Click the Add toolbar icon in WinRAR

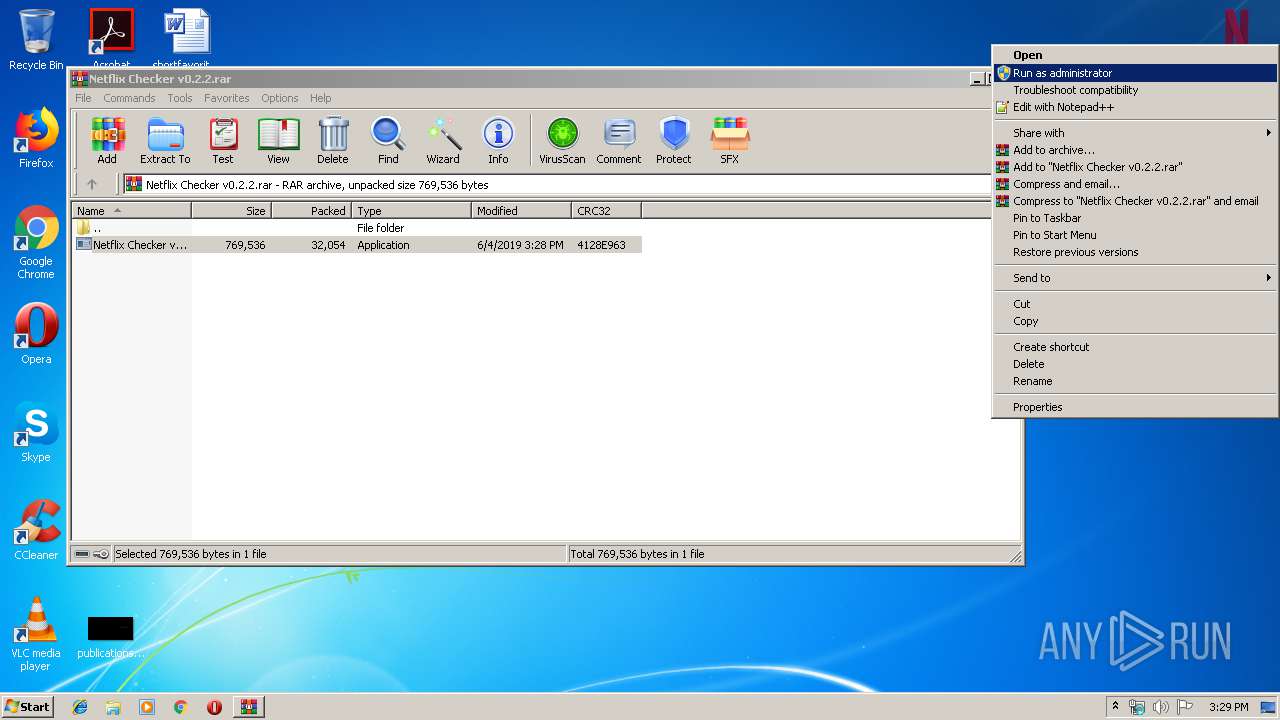click(107, 141)
